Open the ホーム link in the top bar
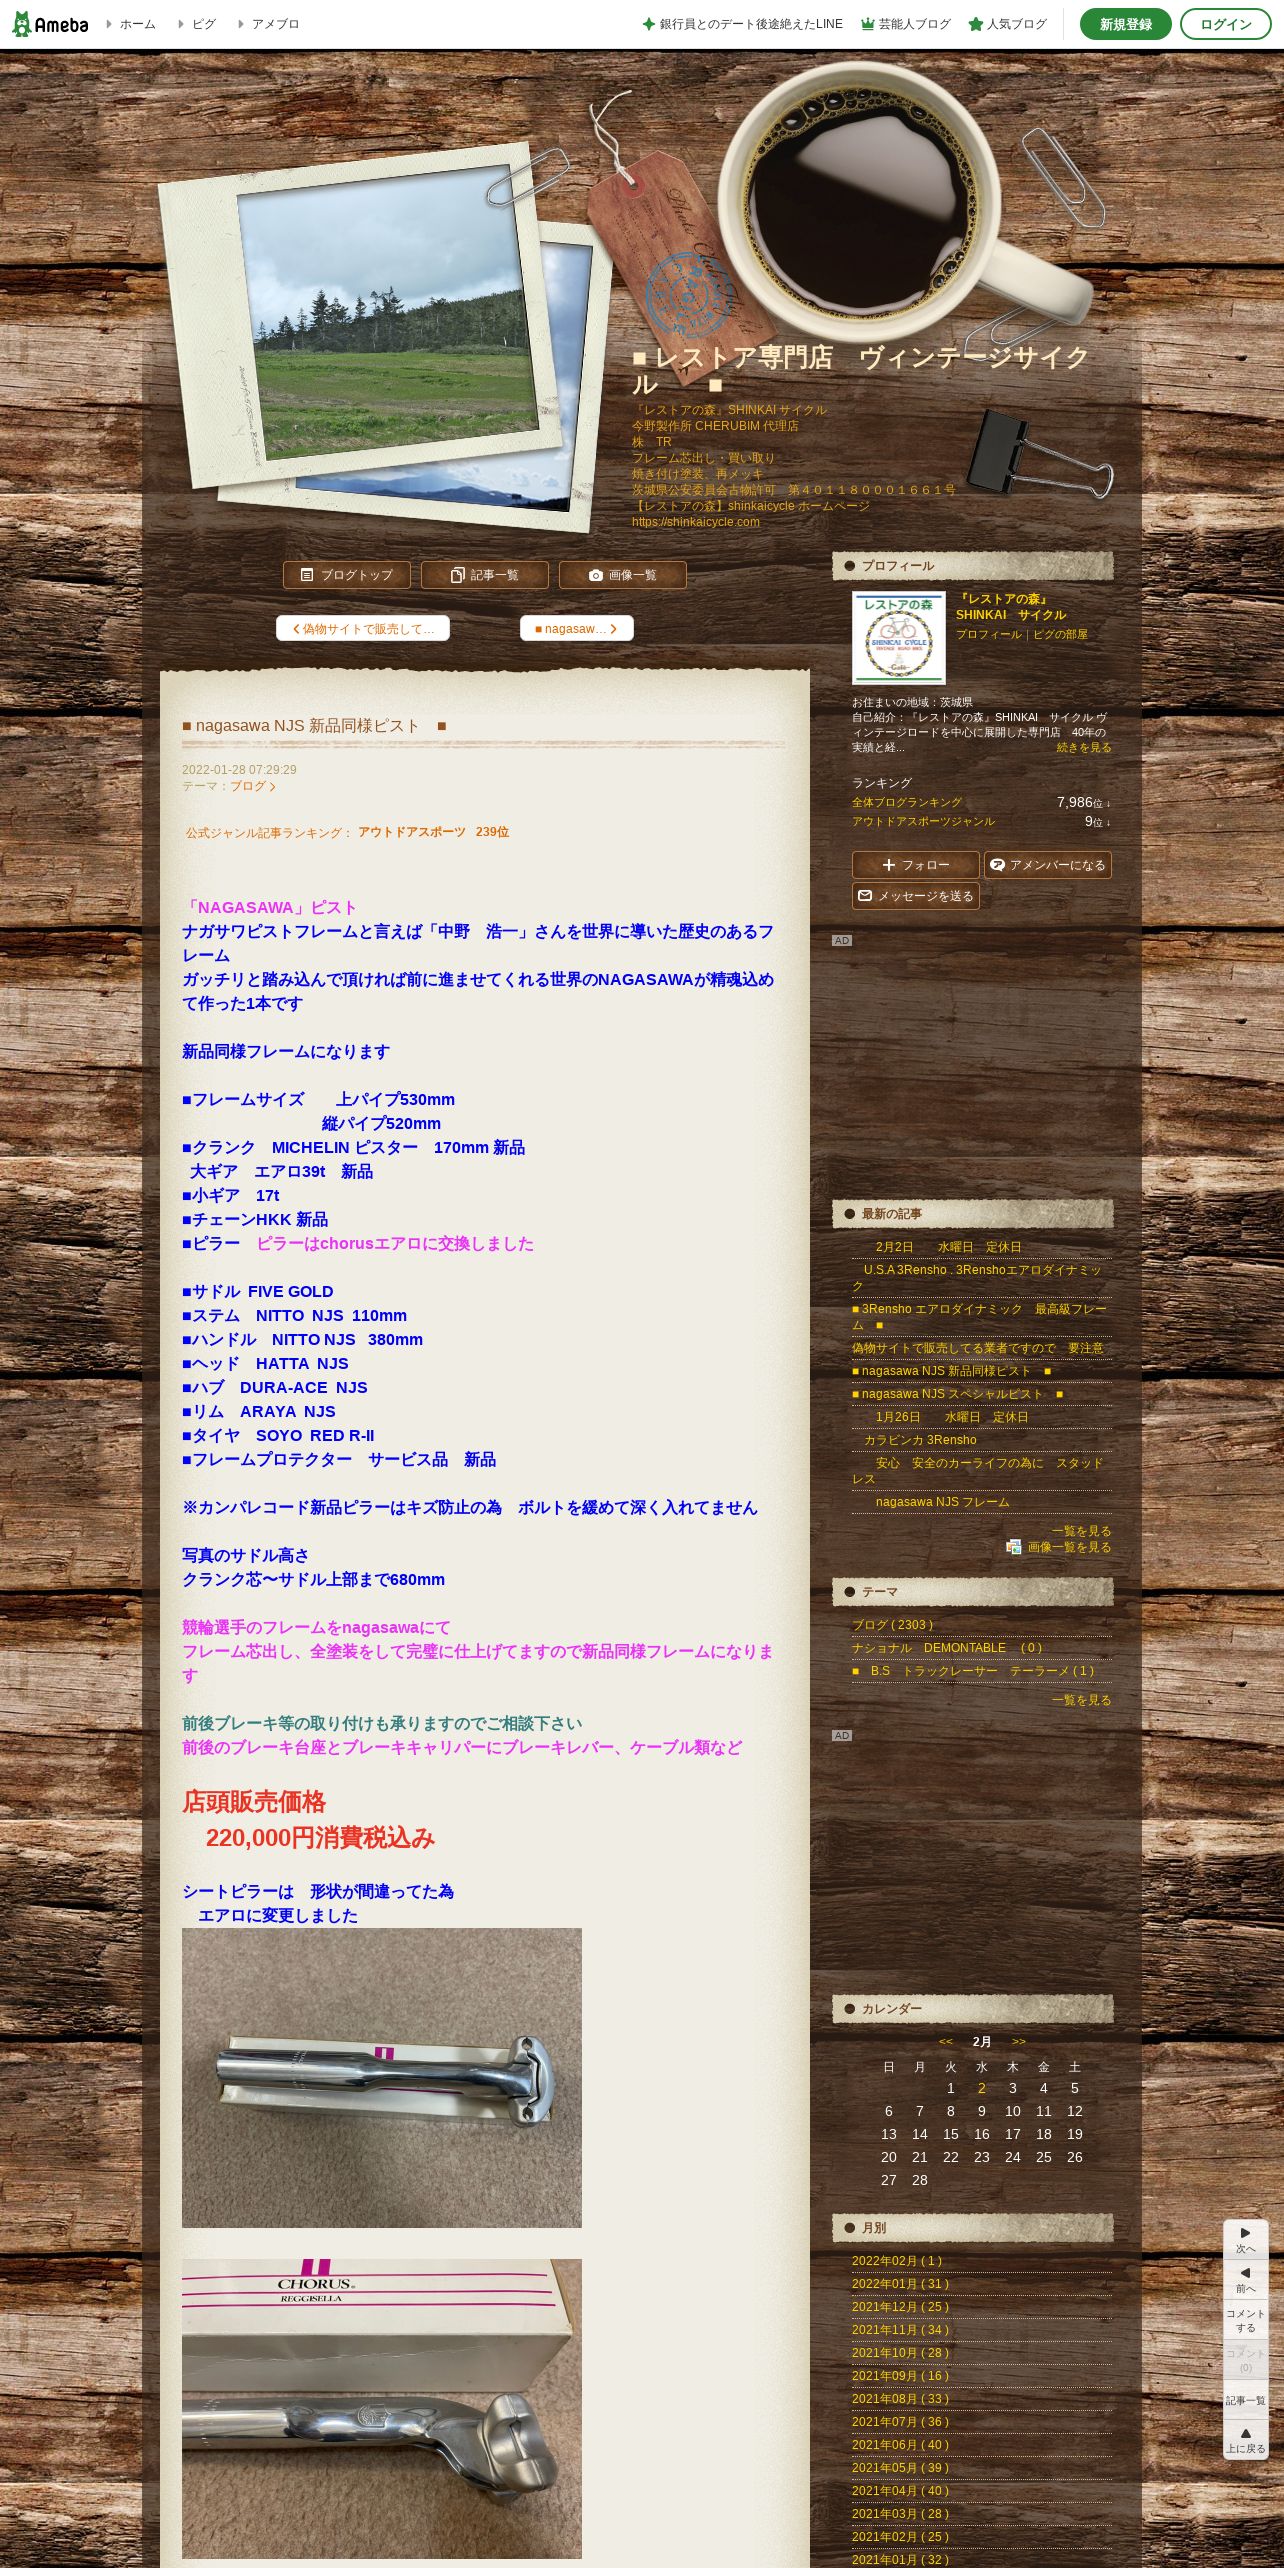 131,24
